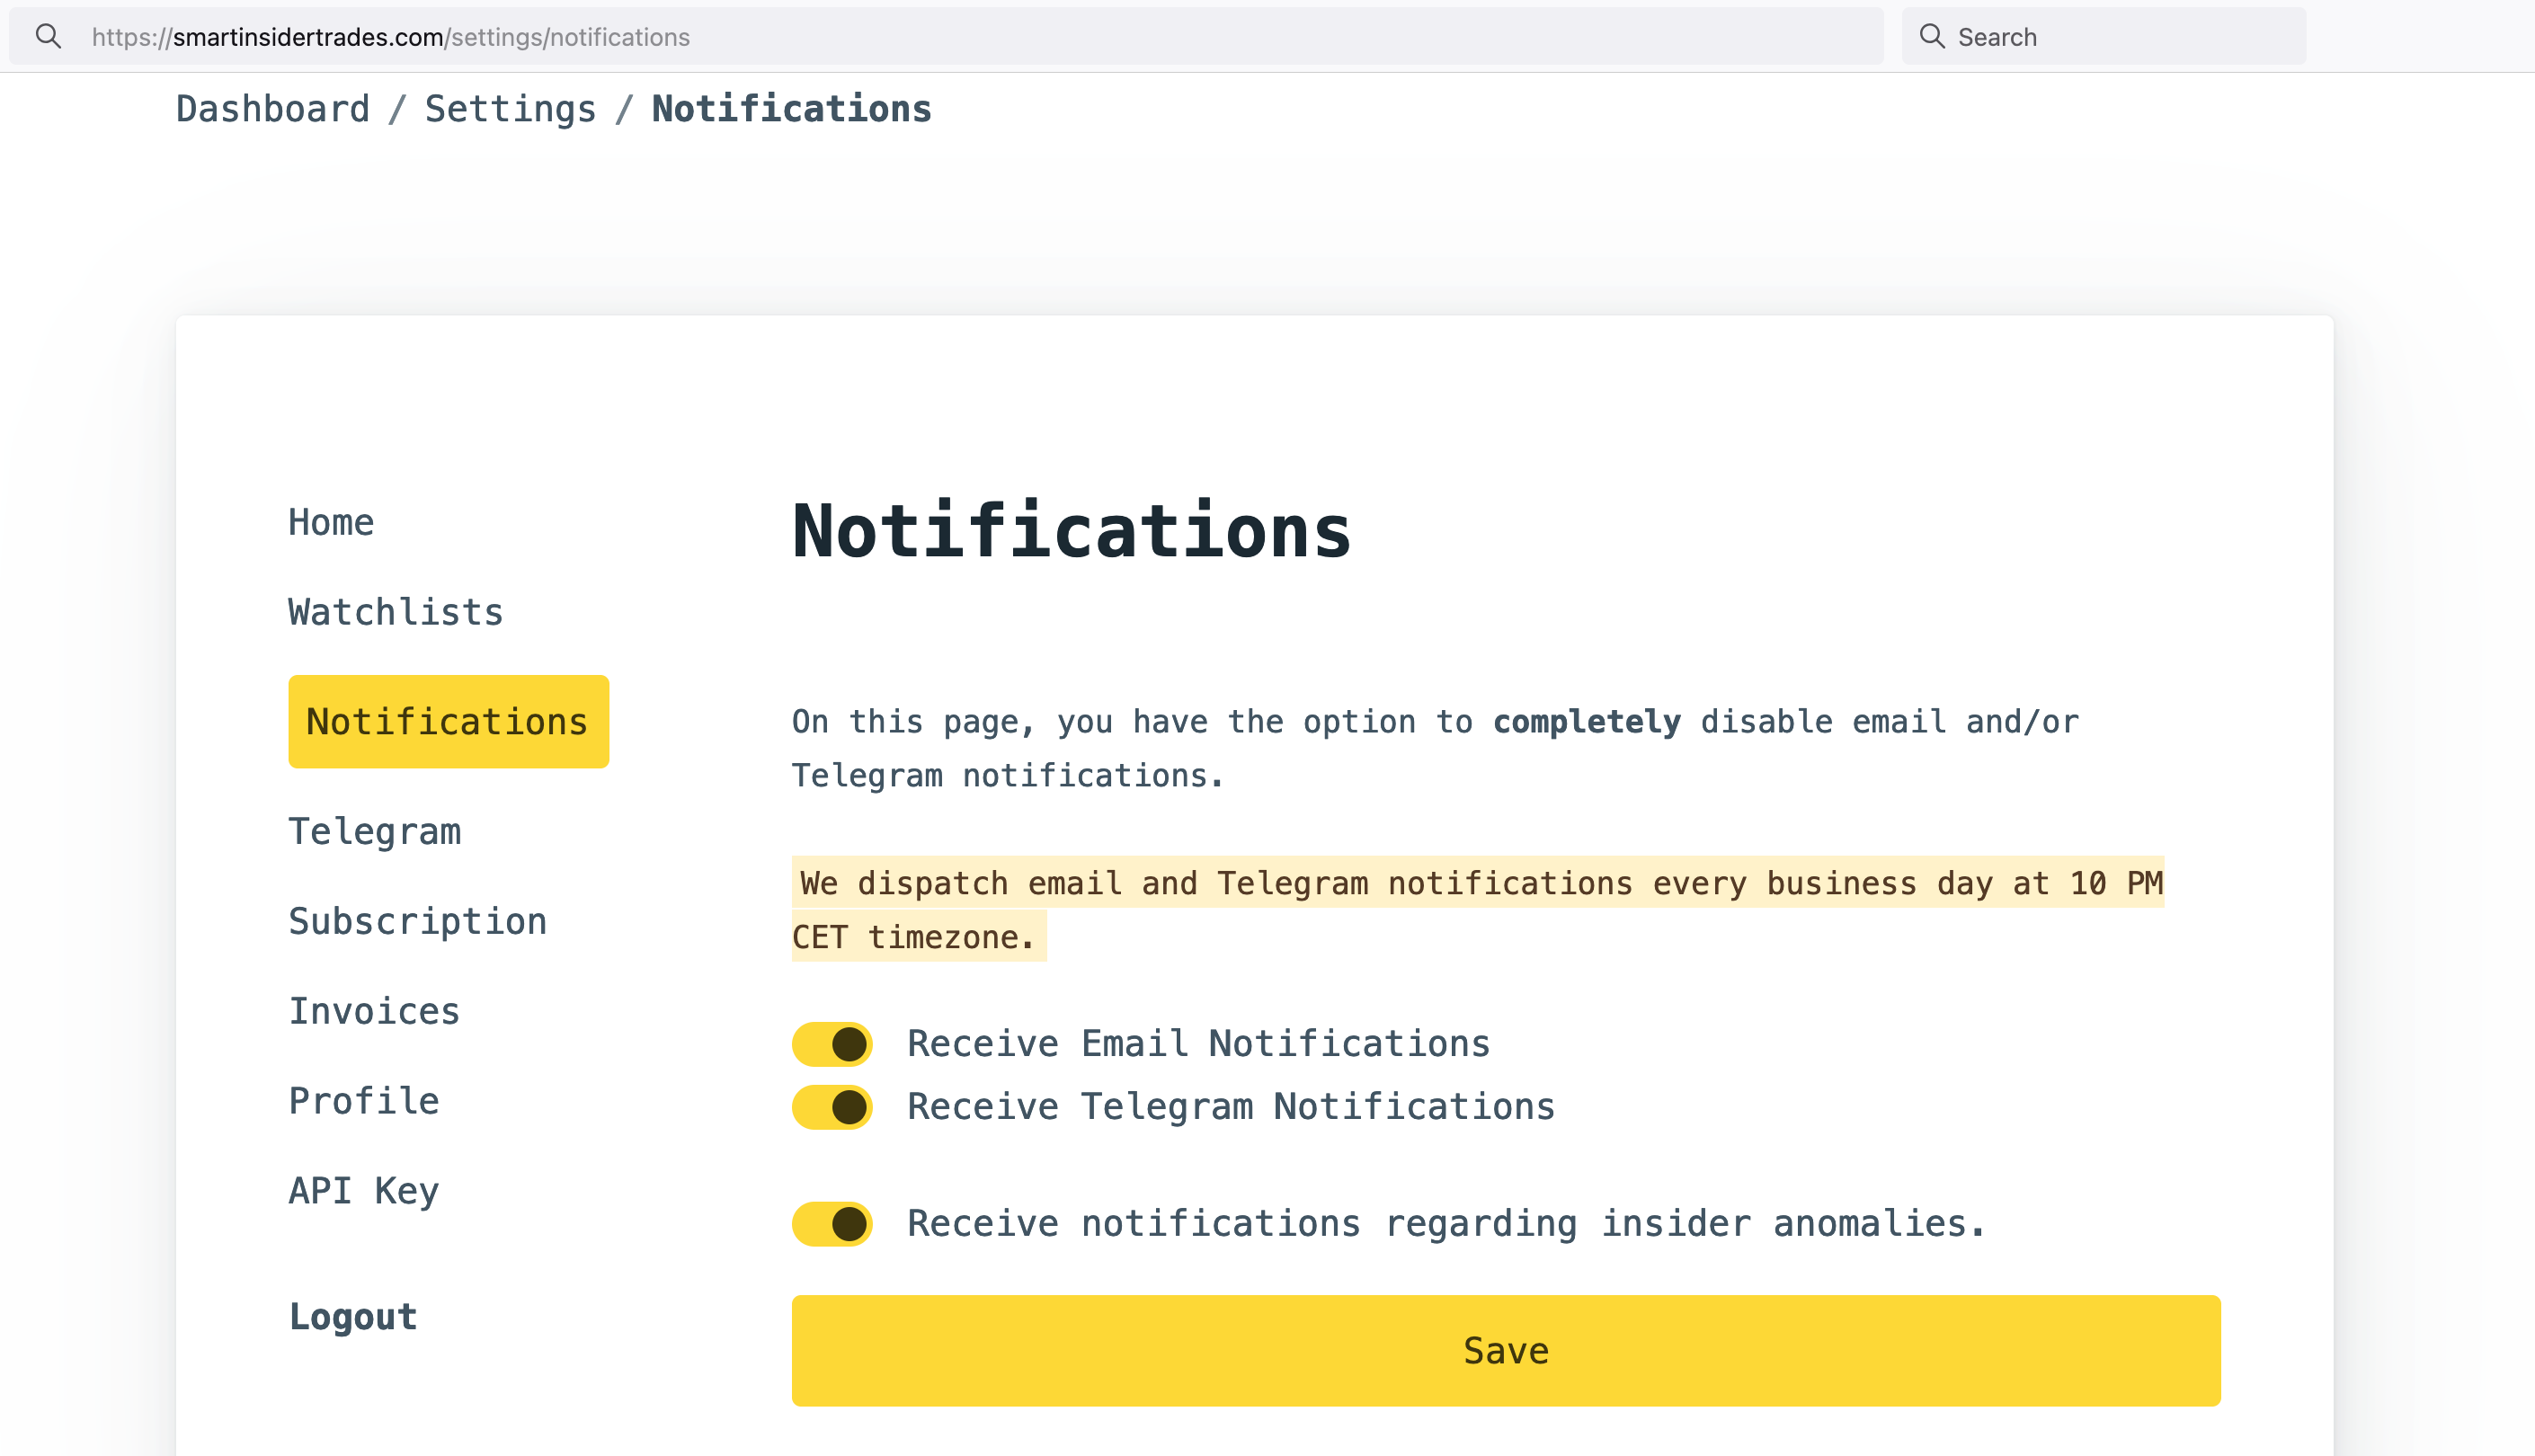Open the Profile settings page
The height and width of the screenshot is (1456, 2535).
[x=364, y=1101]
